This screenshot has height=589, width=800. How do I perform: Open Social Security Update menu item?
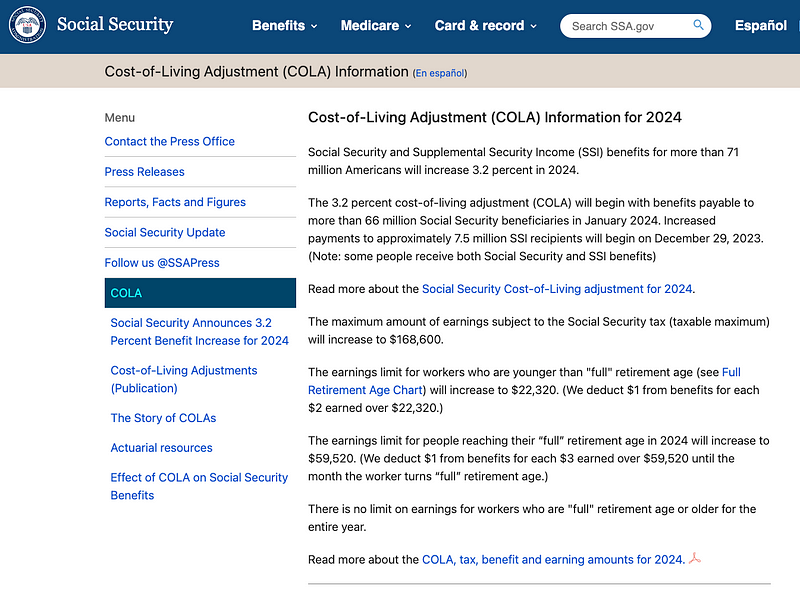165,232
